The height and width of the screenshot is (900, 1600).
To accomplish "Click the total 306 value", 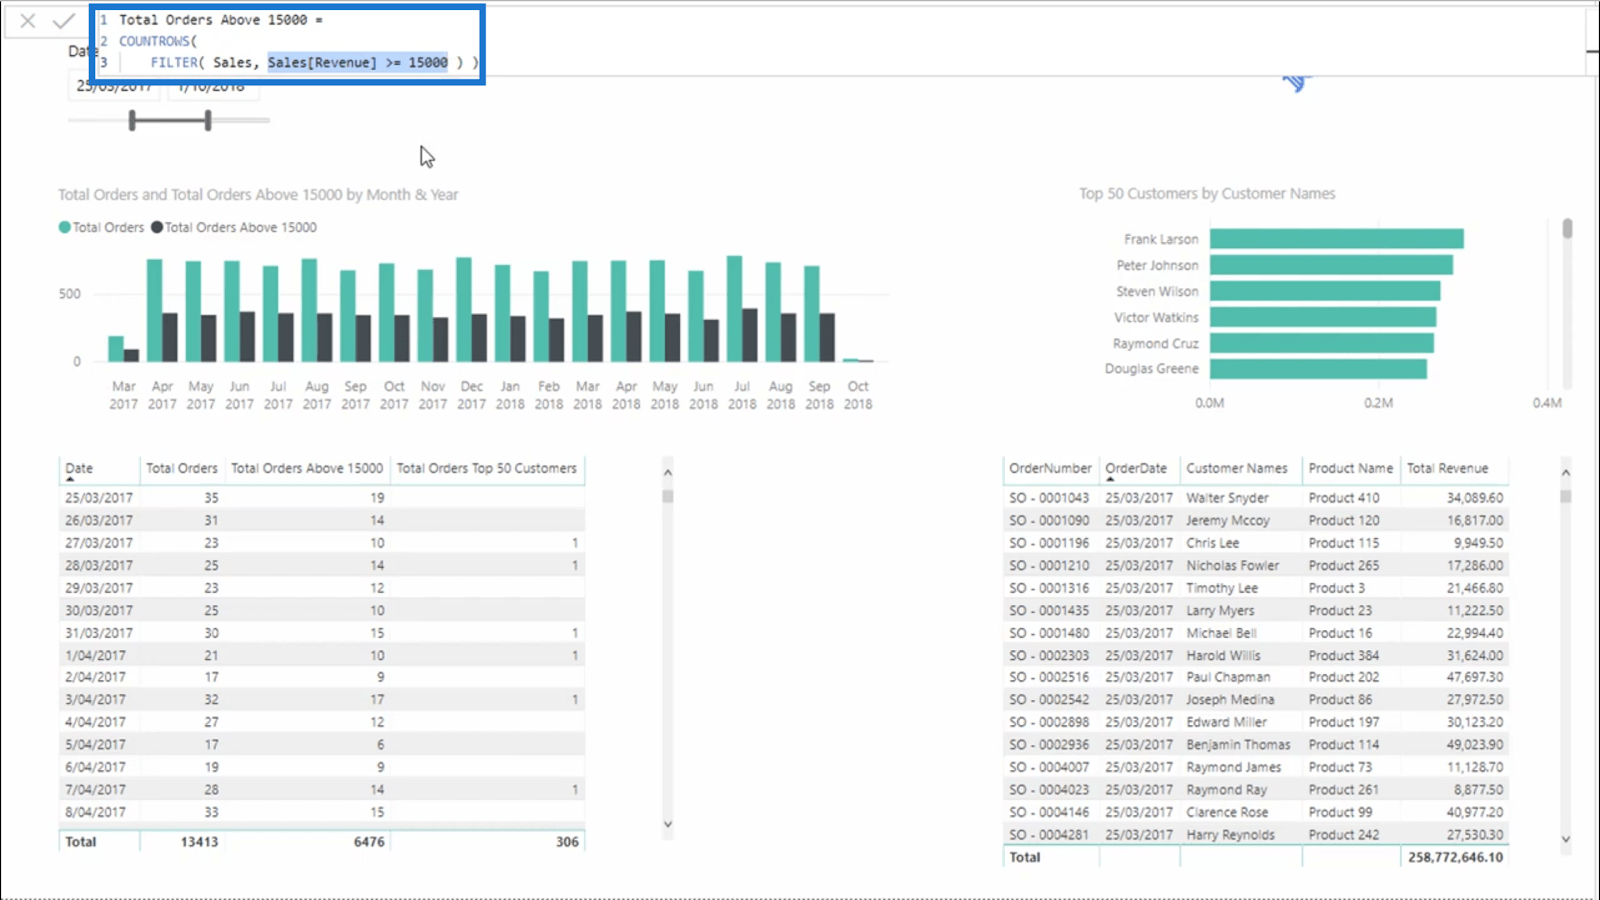I will click(567, 842).
